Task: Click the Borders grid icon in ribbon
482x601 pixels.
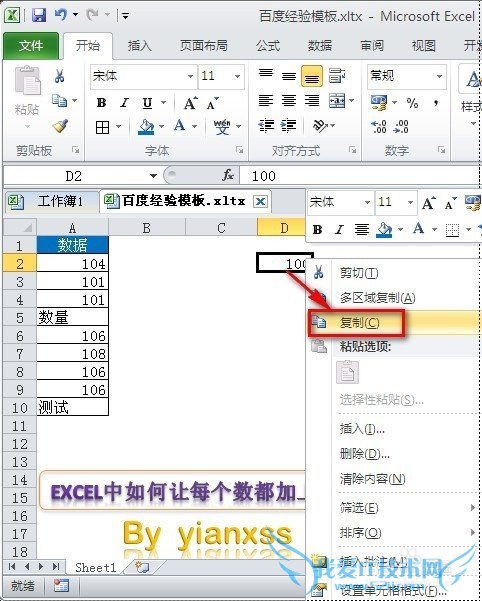Action: coord(102,127)
